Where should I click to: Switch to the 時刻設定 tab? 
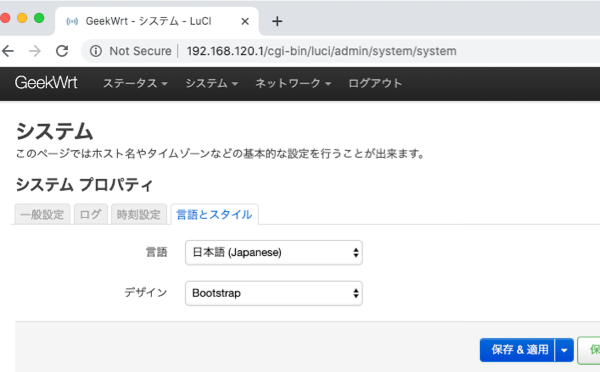(139, 214)
